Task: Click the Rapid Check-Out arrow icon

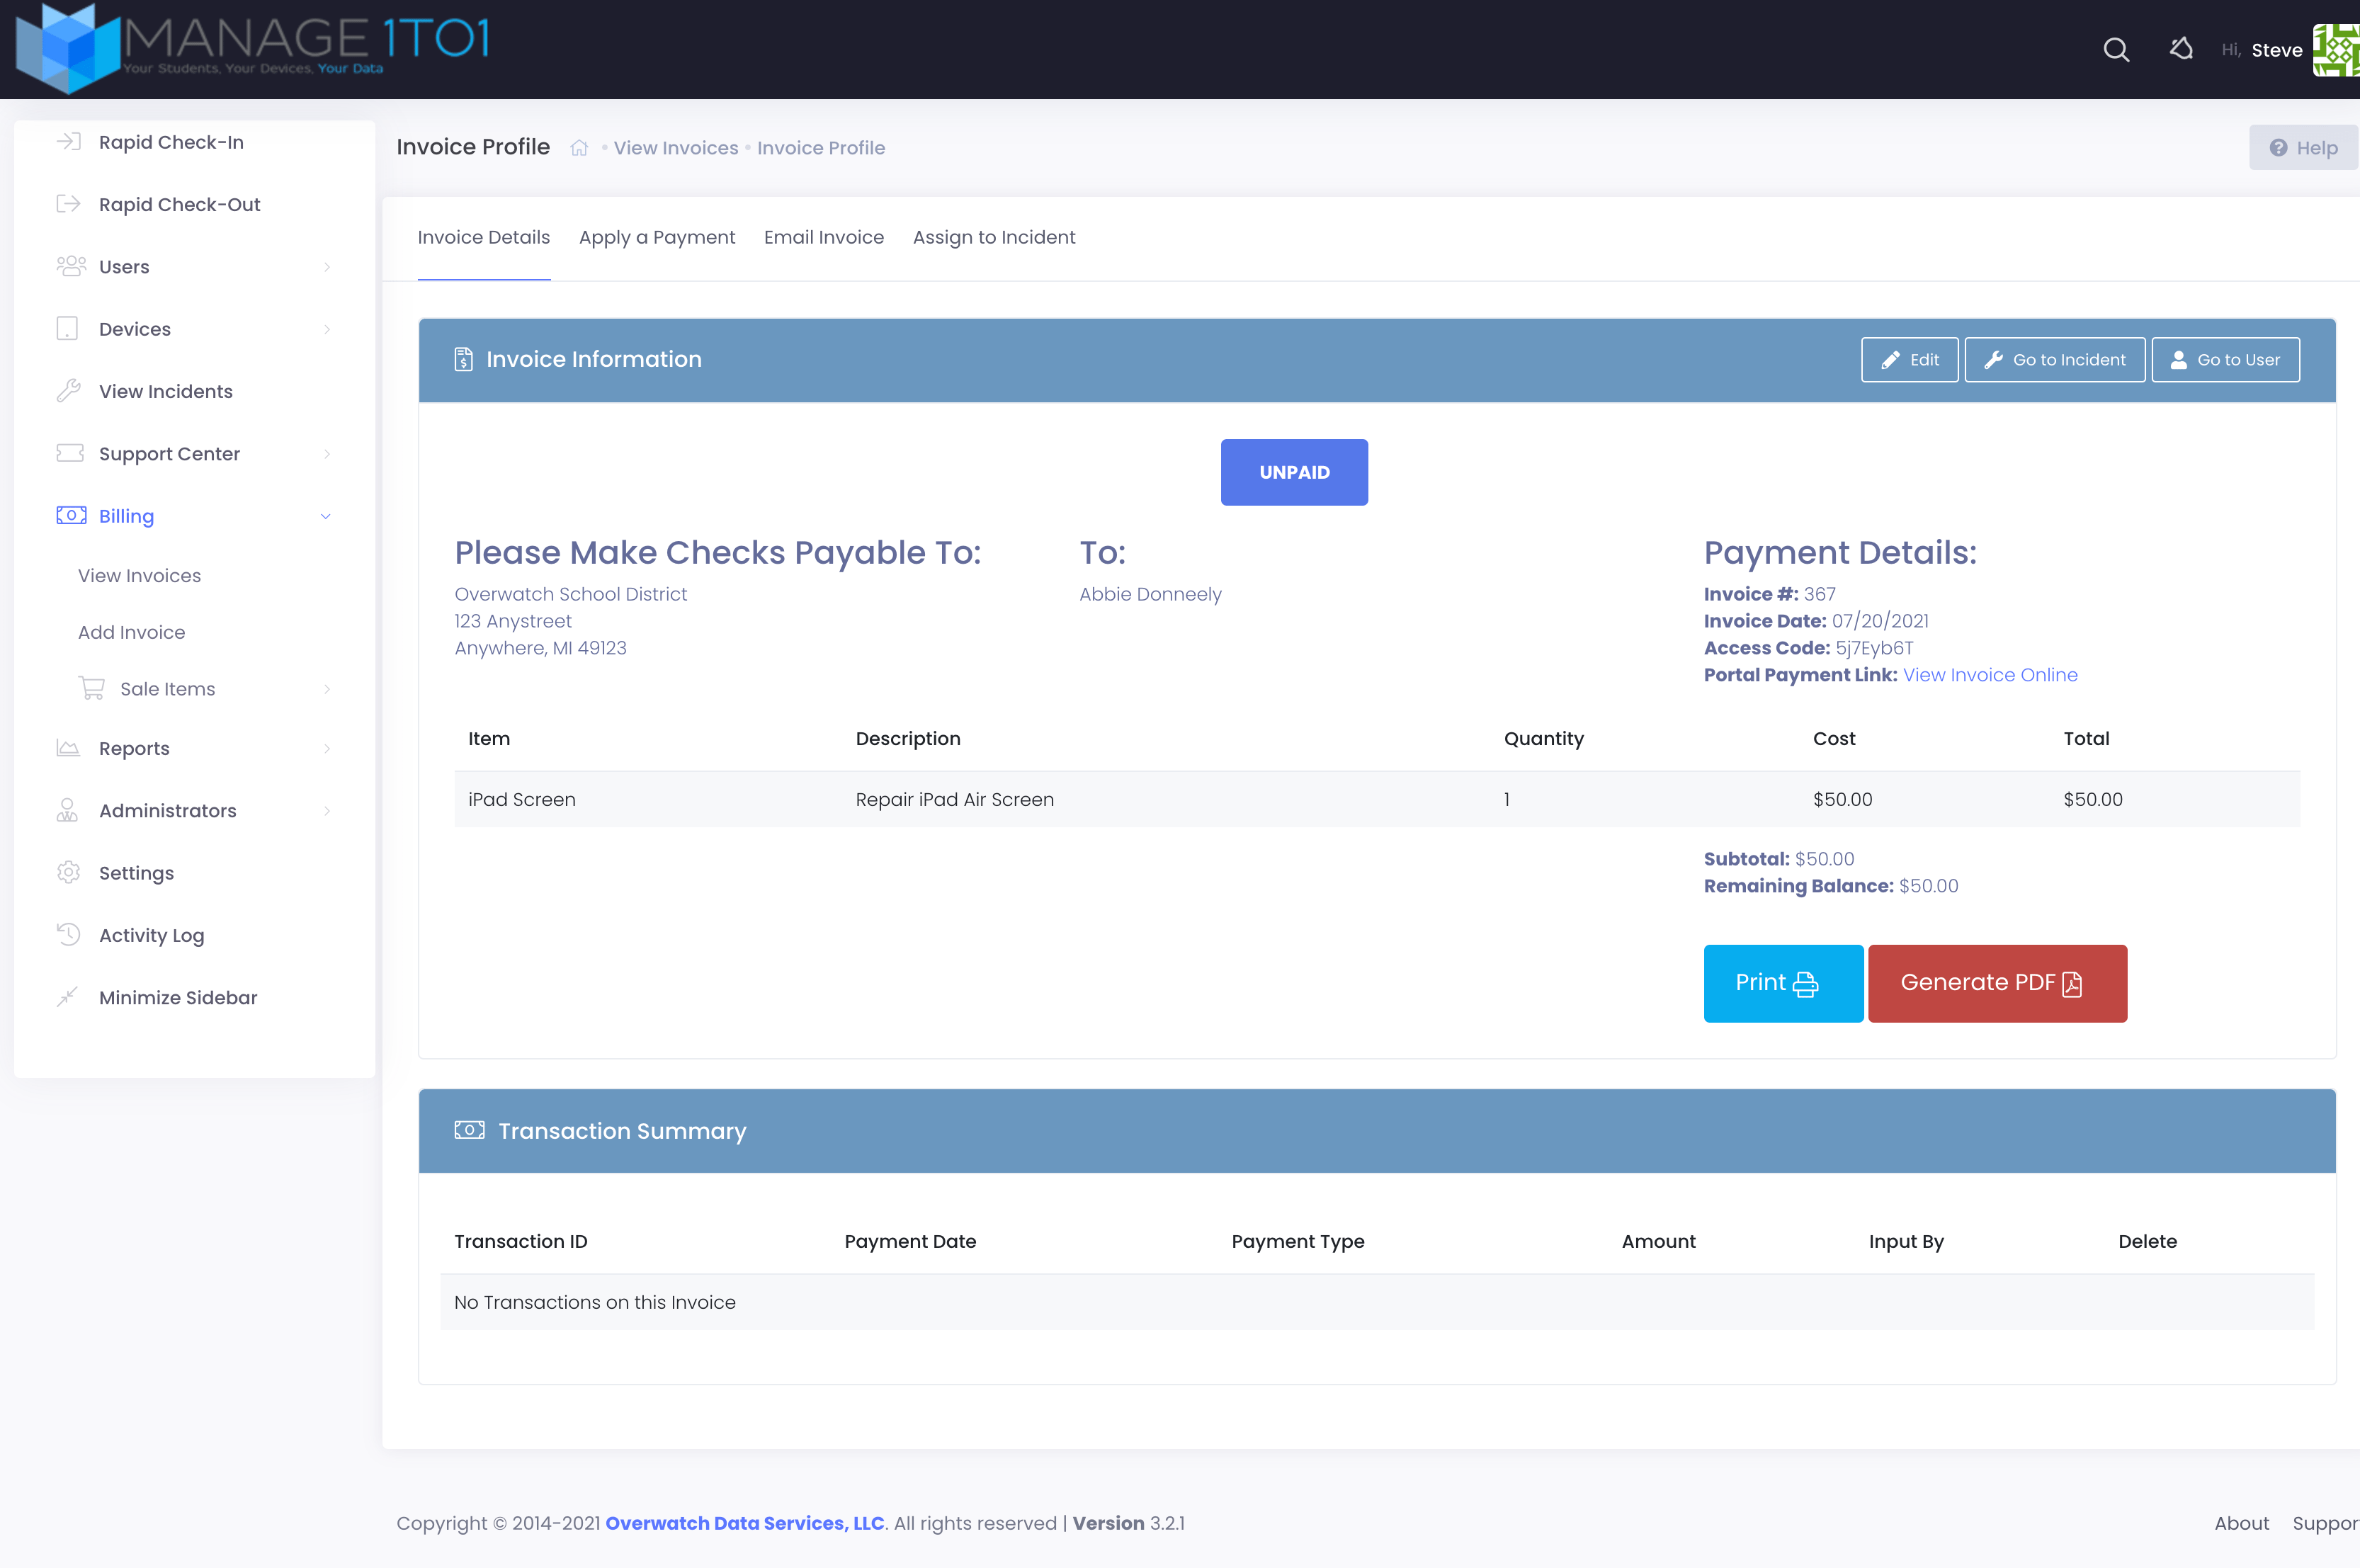Action: pyautogui.click(x=68, y=204)
